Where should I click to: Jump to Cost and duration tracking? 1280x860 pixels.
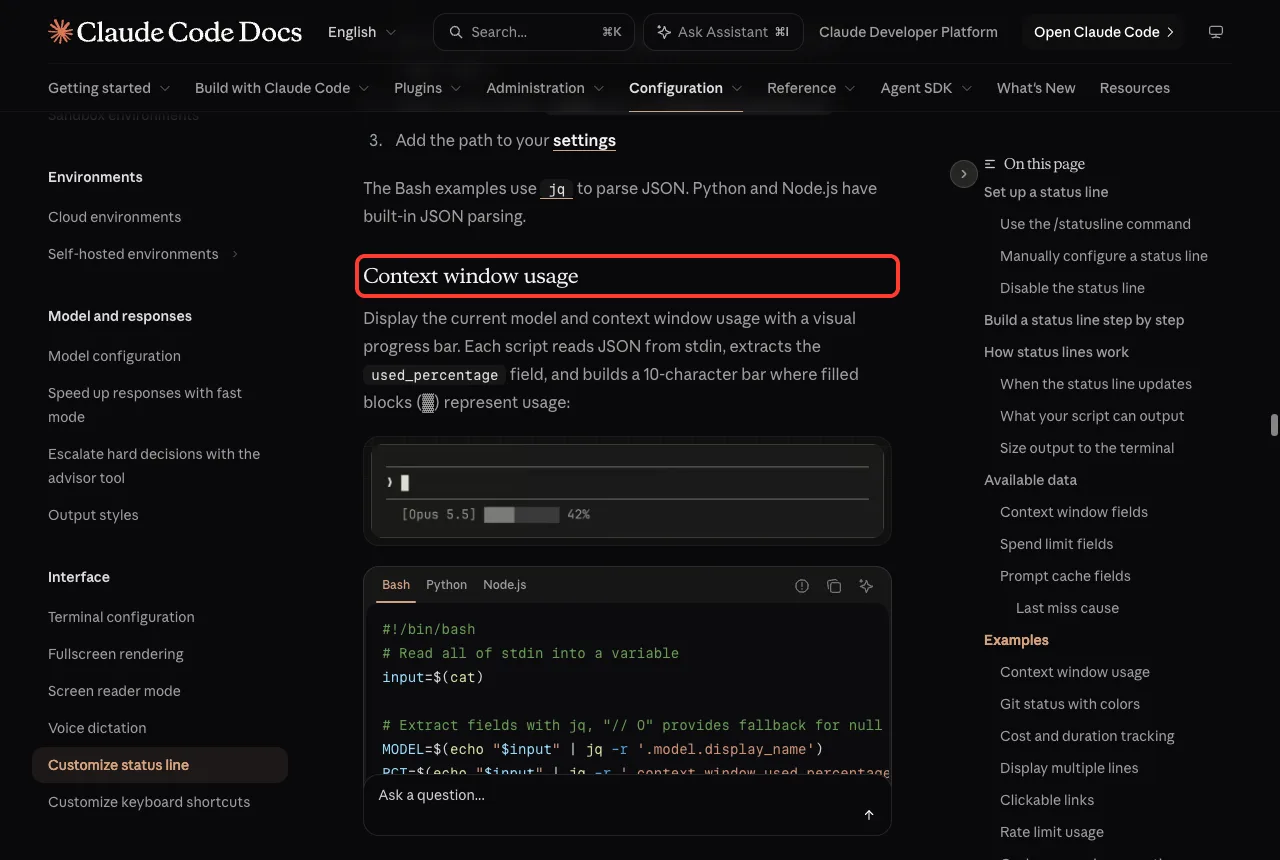click(1087, 736)
